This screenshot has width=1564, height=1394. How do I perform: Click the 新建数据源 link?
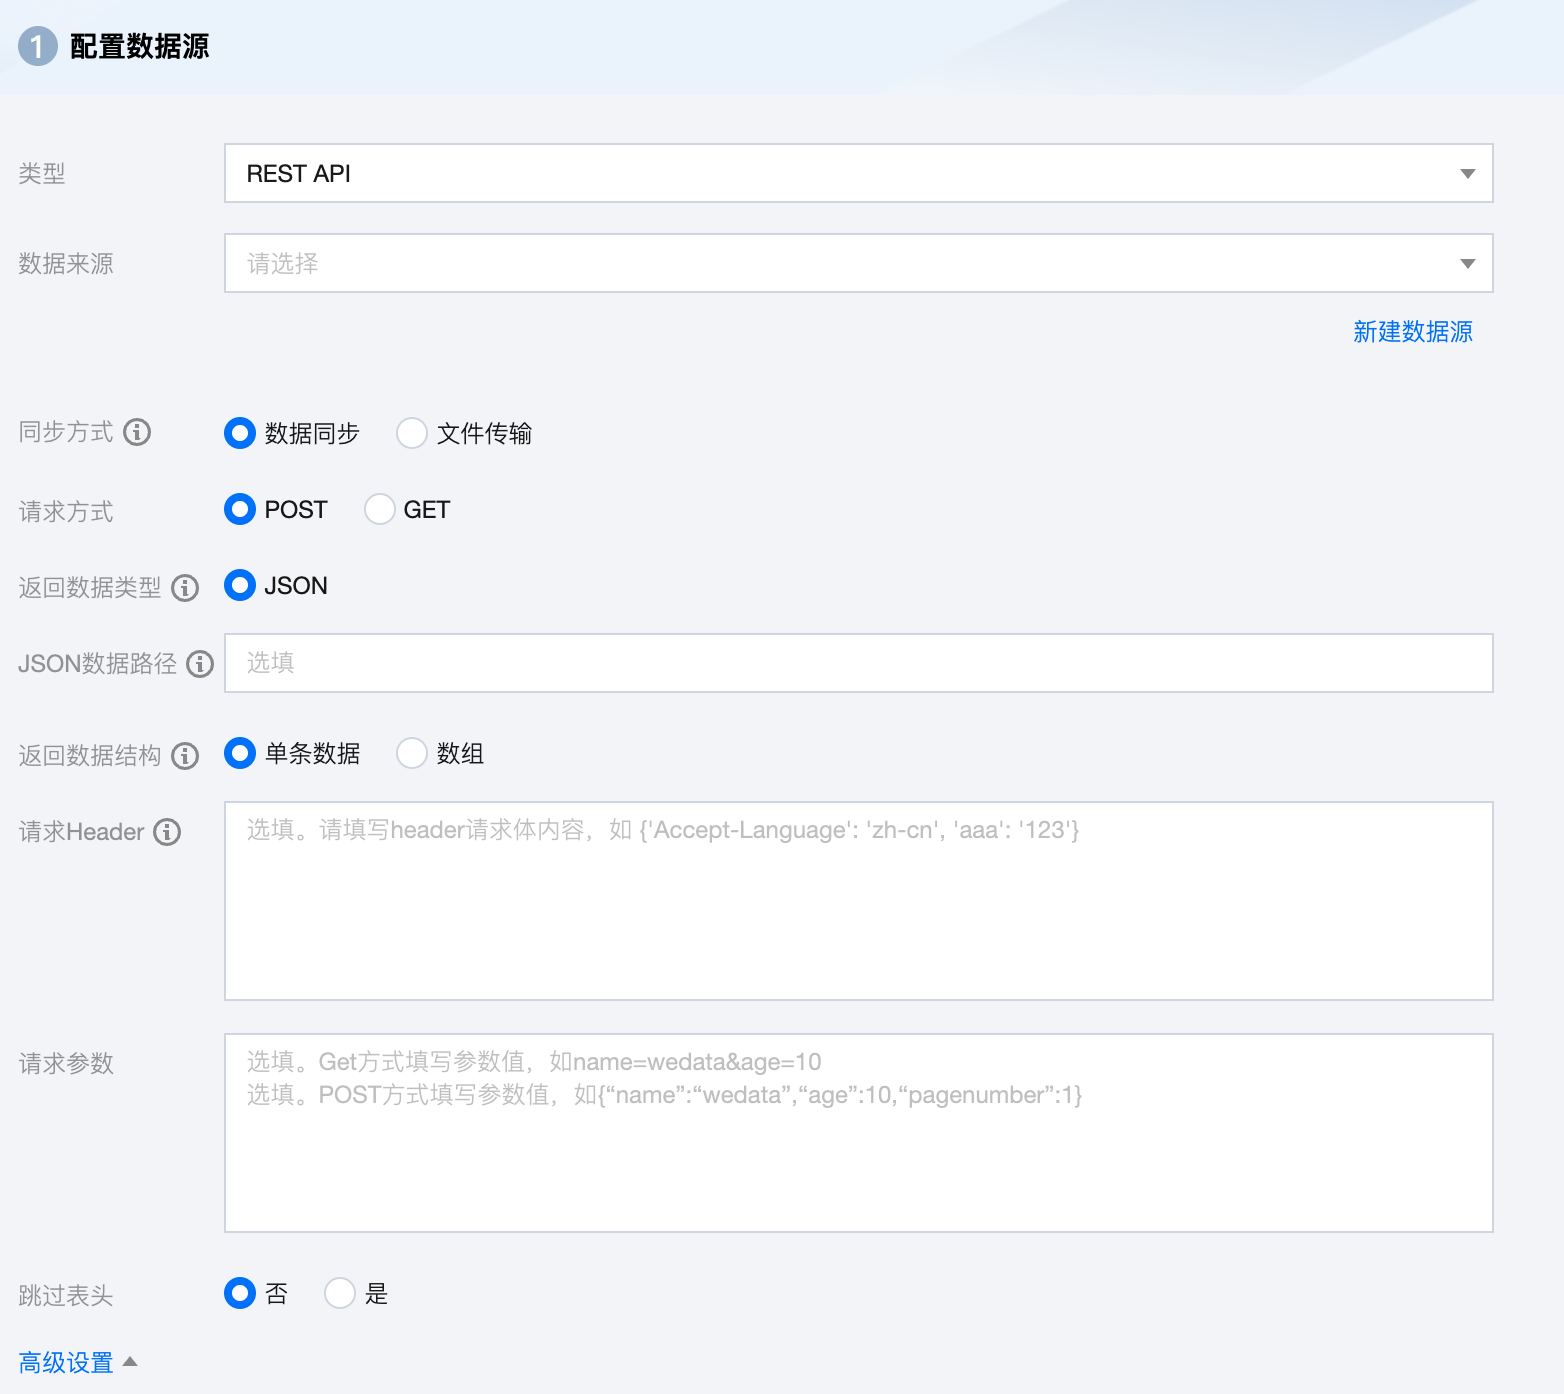tap(1412, 332)
